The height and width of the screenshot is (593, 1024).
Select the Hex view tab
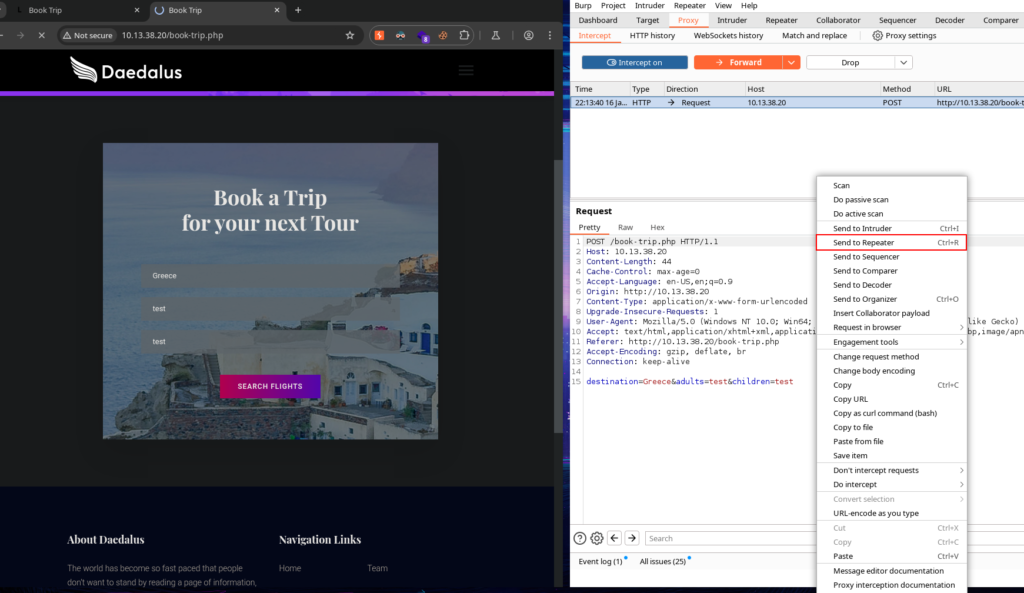(x=657, y=227)
